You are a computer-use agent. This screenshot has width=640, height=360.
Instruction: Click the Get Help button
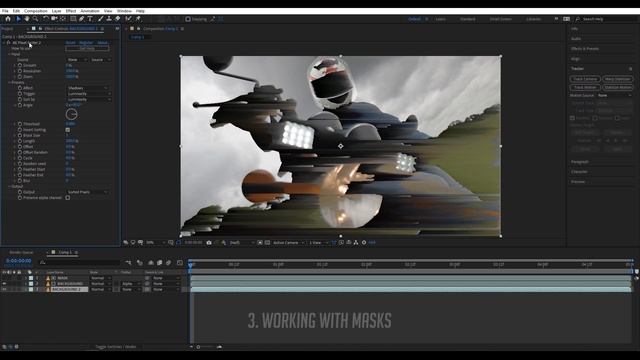[87, 48]
